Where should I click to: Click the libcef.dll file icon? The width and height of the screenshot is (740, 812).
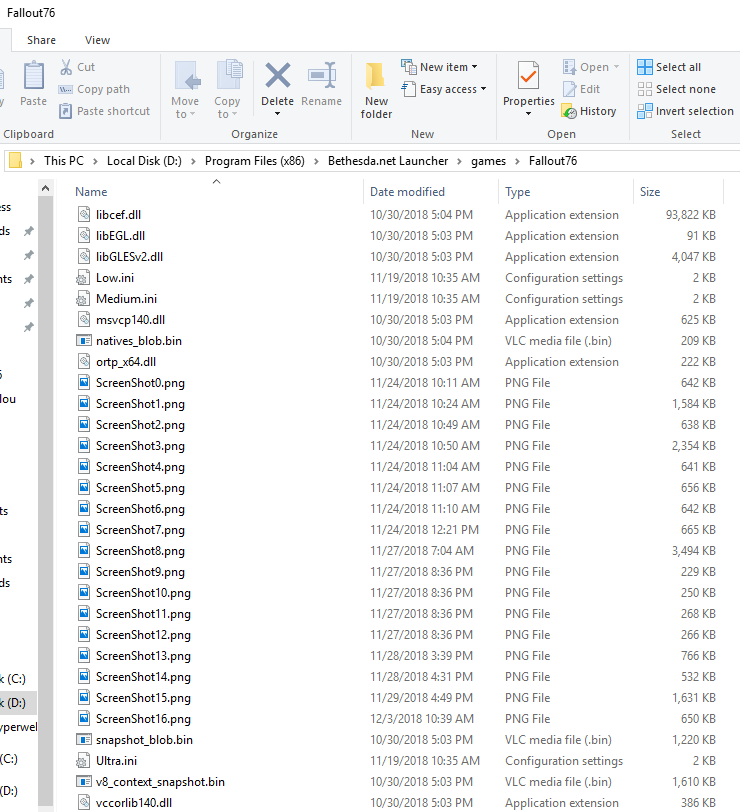(x=84, y=214)
